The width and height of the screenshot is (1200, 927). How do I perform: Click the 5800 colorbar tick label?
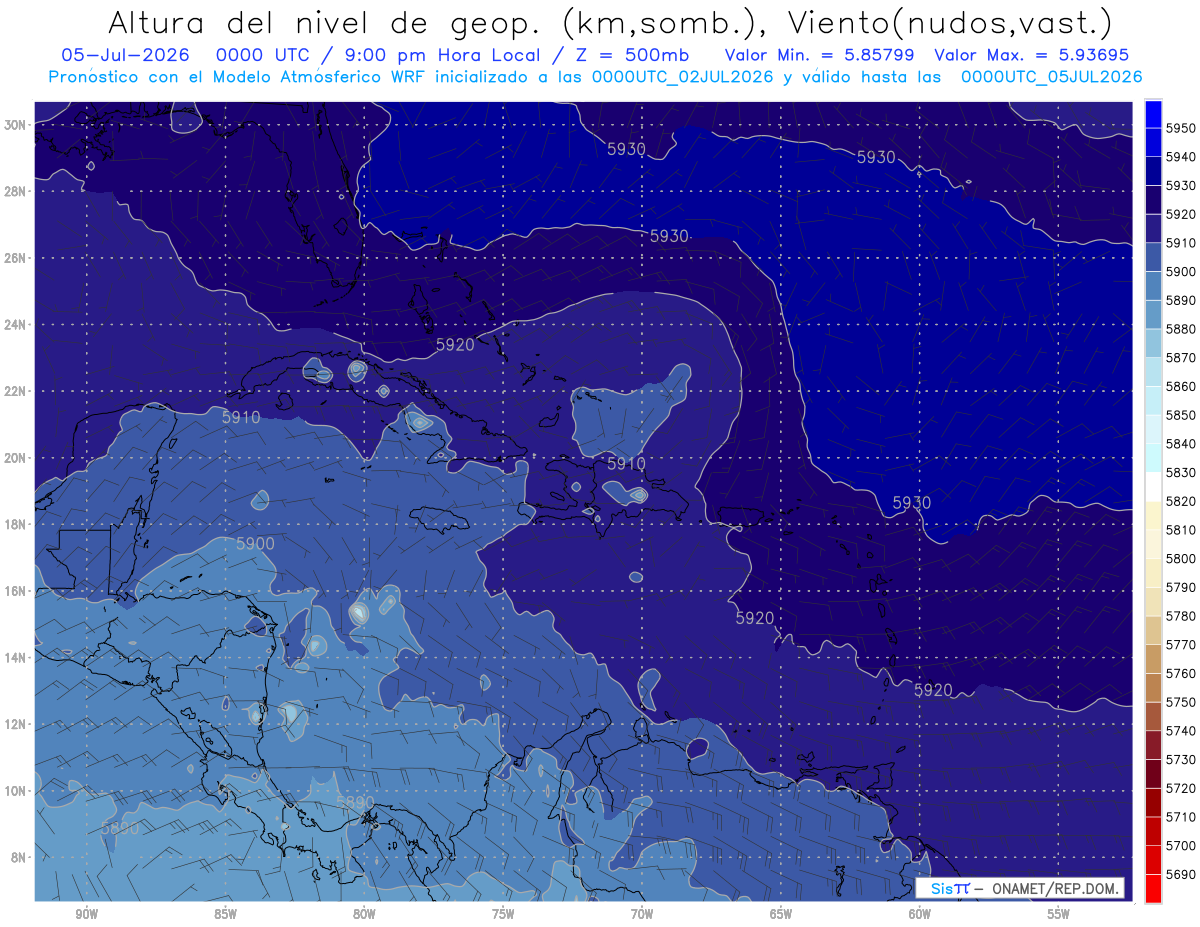click(1181, 558)
